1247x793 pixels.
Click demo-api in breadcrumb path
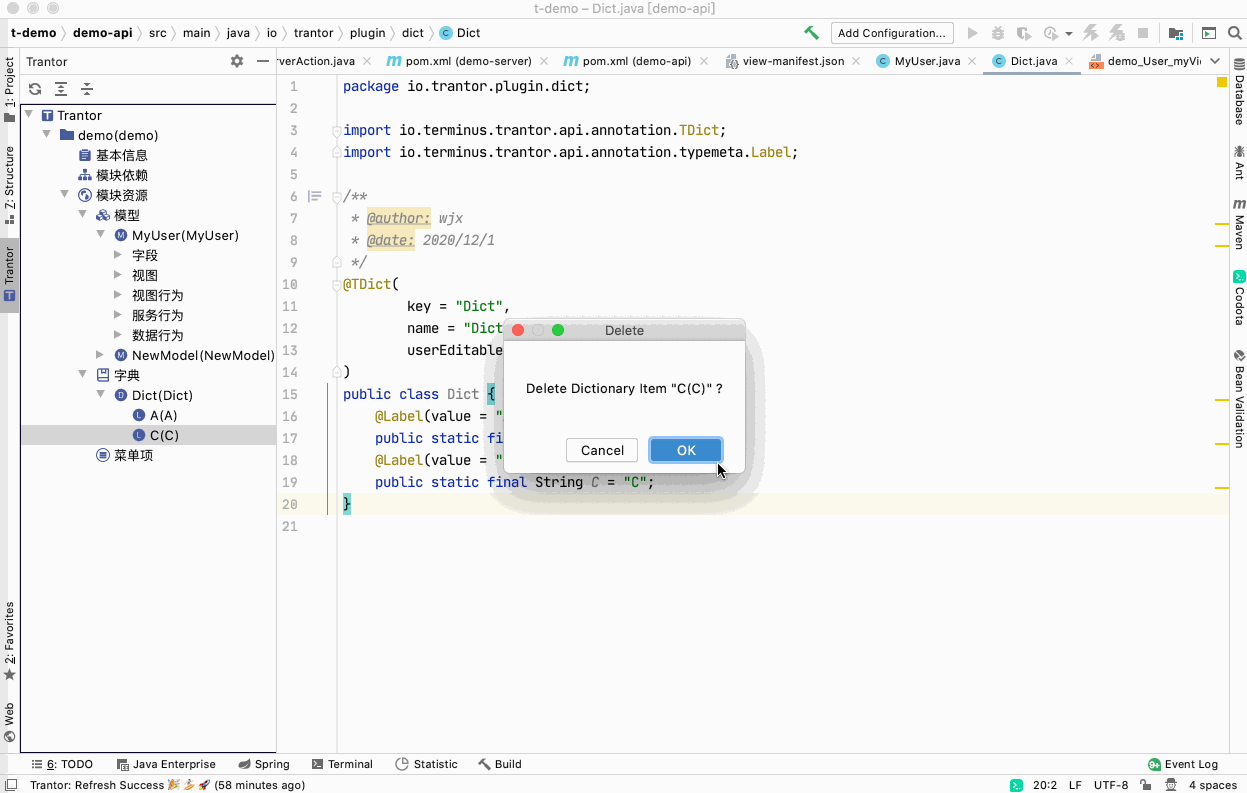(x=102, y=33)
